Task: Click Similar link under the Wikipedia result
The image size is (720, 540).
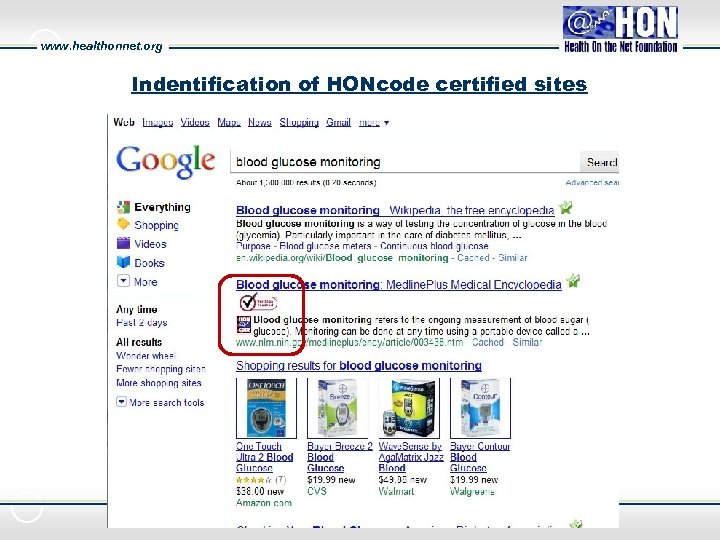Action: (x=512, y=258)
